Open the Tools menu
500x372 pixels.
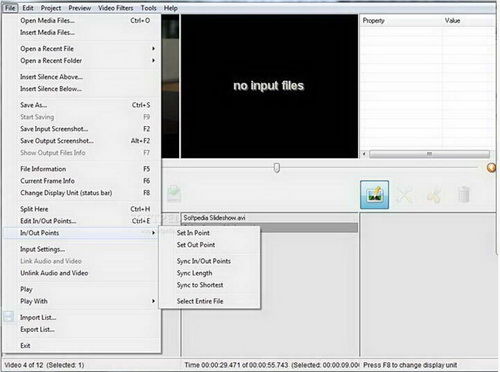coord(148,8)
